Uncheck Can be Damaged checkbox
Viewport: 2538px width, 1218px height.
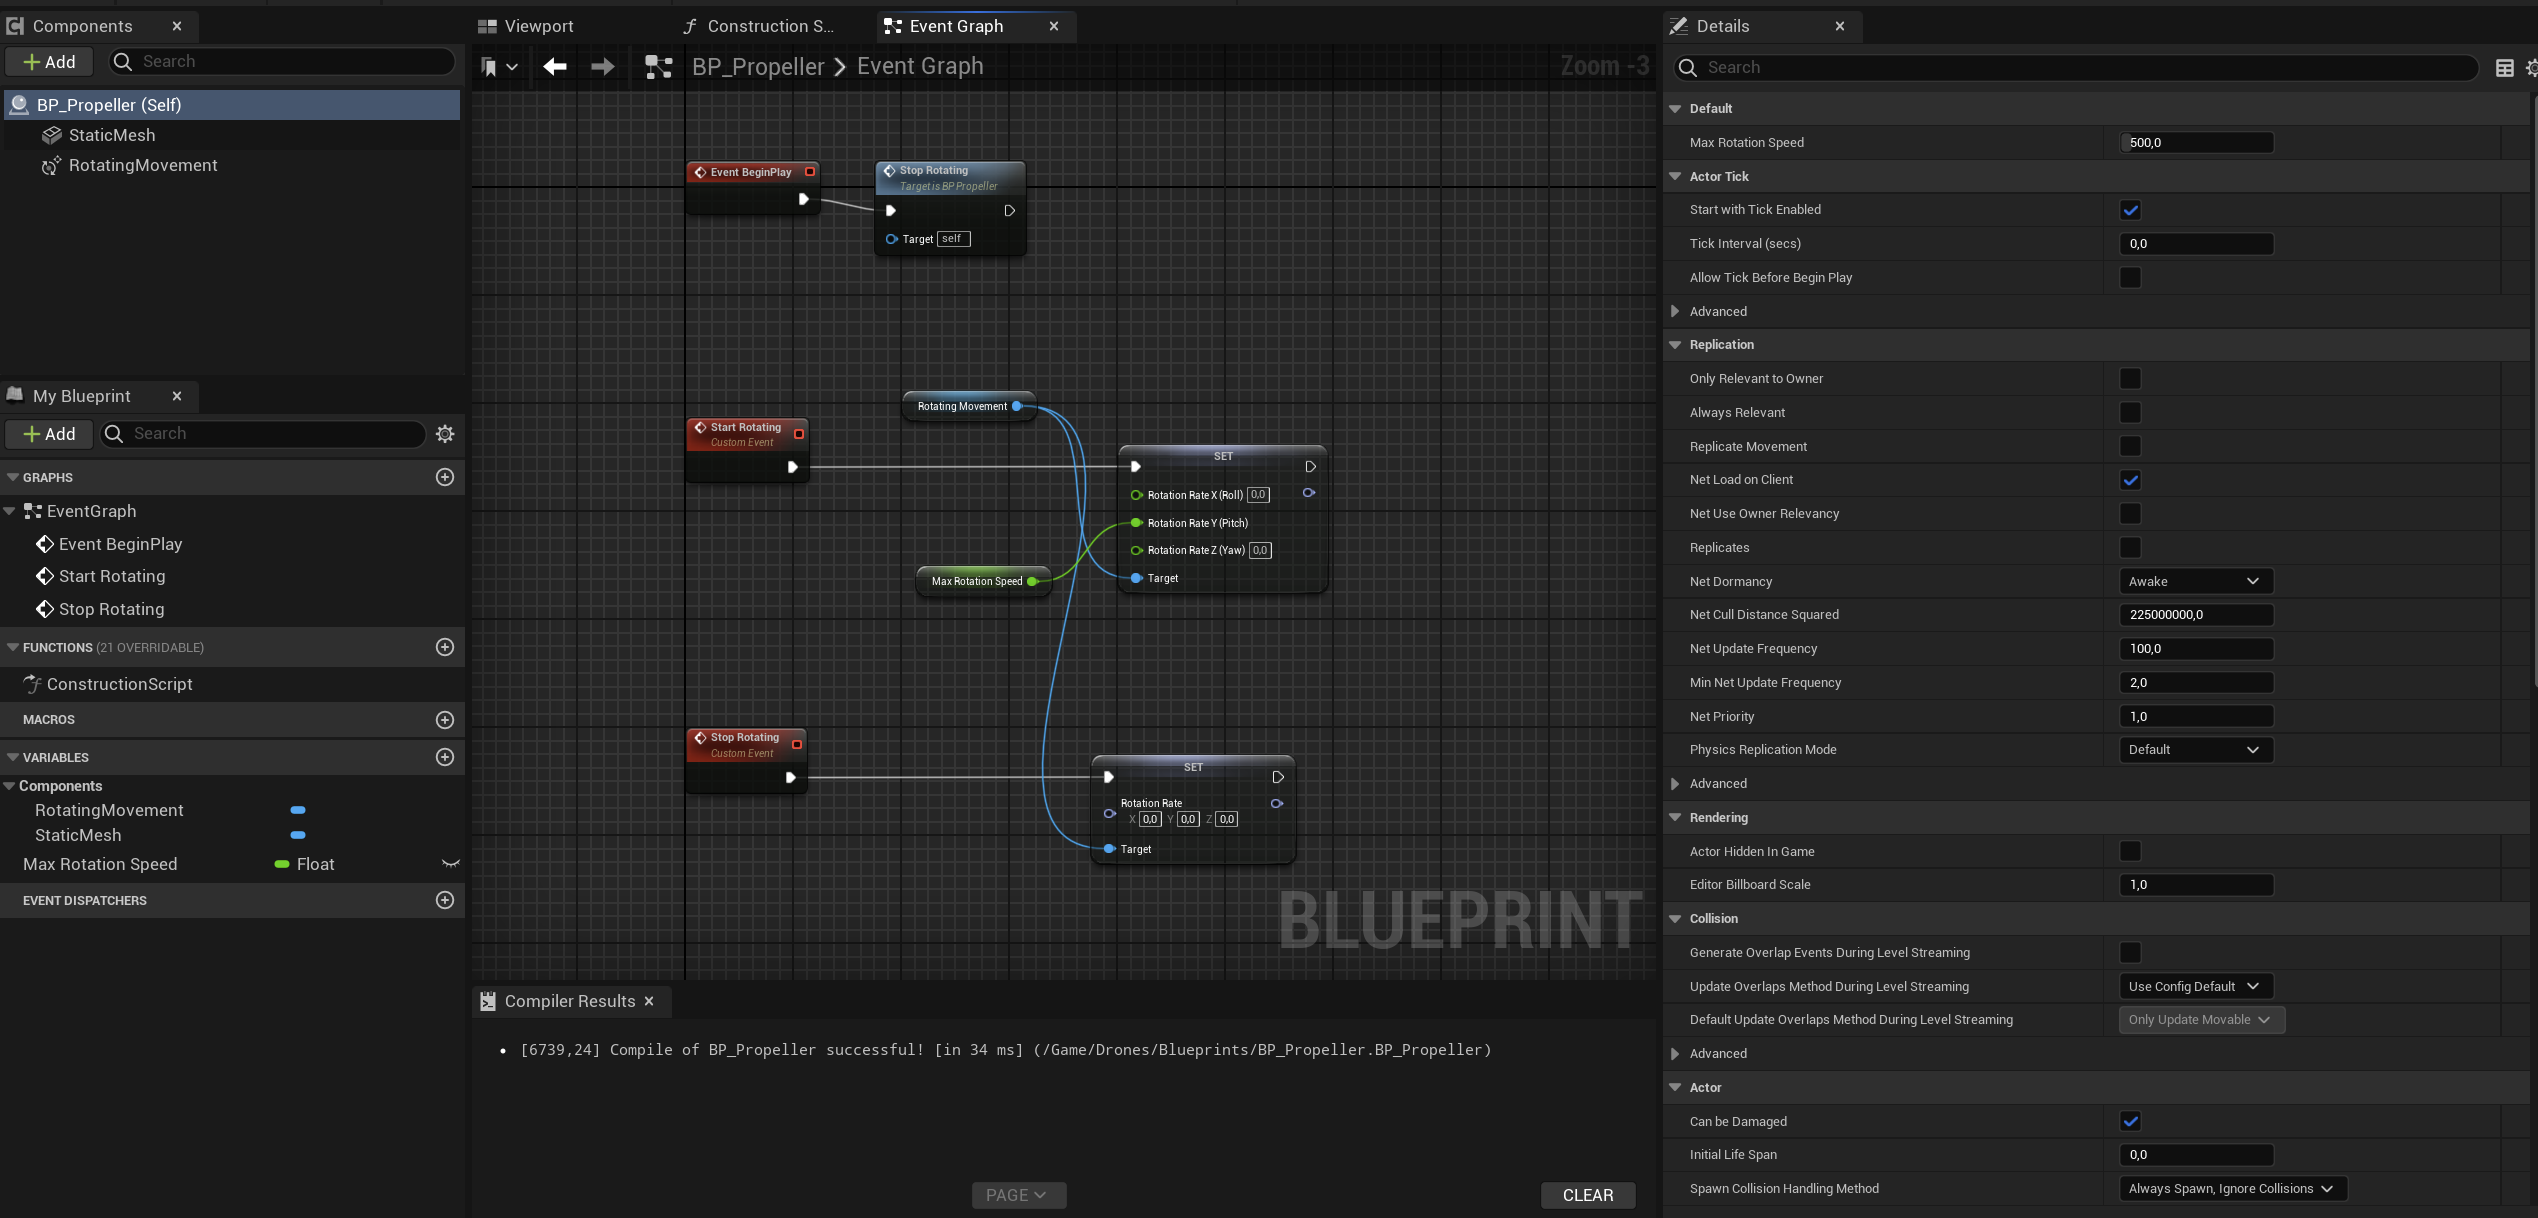2130,1122
